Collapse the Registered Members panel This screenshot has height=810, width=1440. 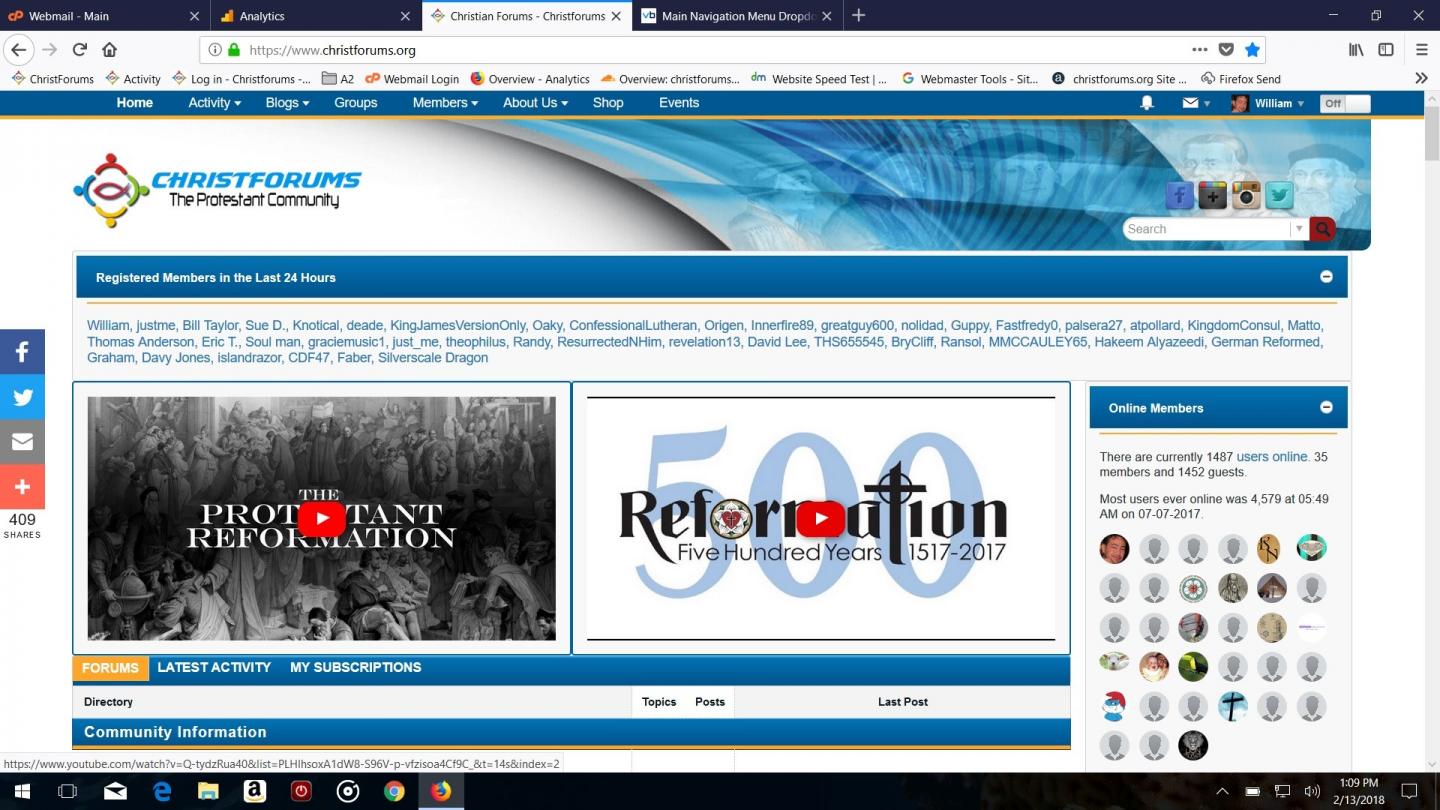[x=1326, y=277]
